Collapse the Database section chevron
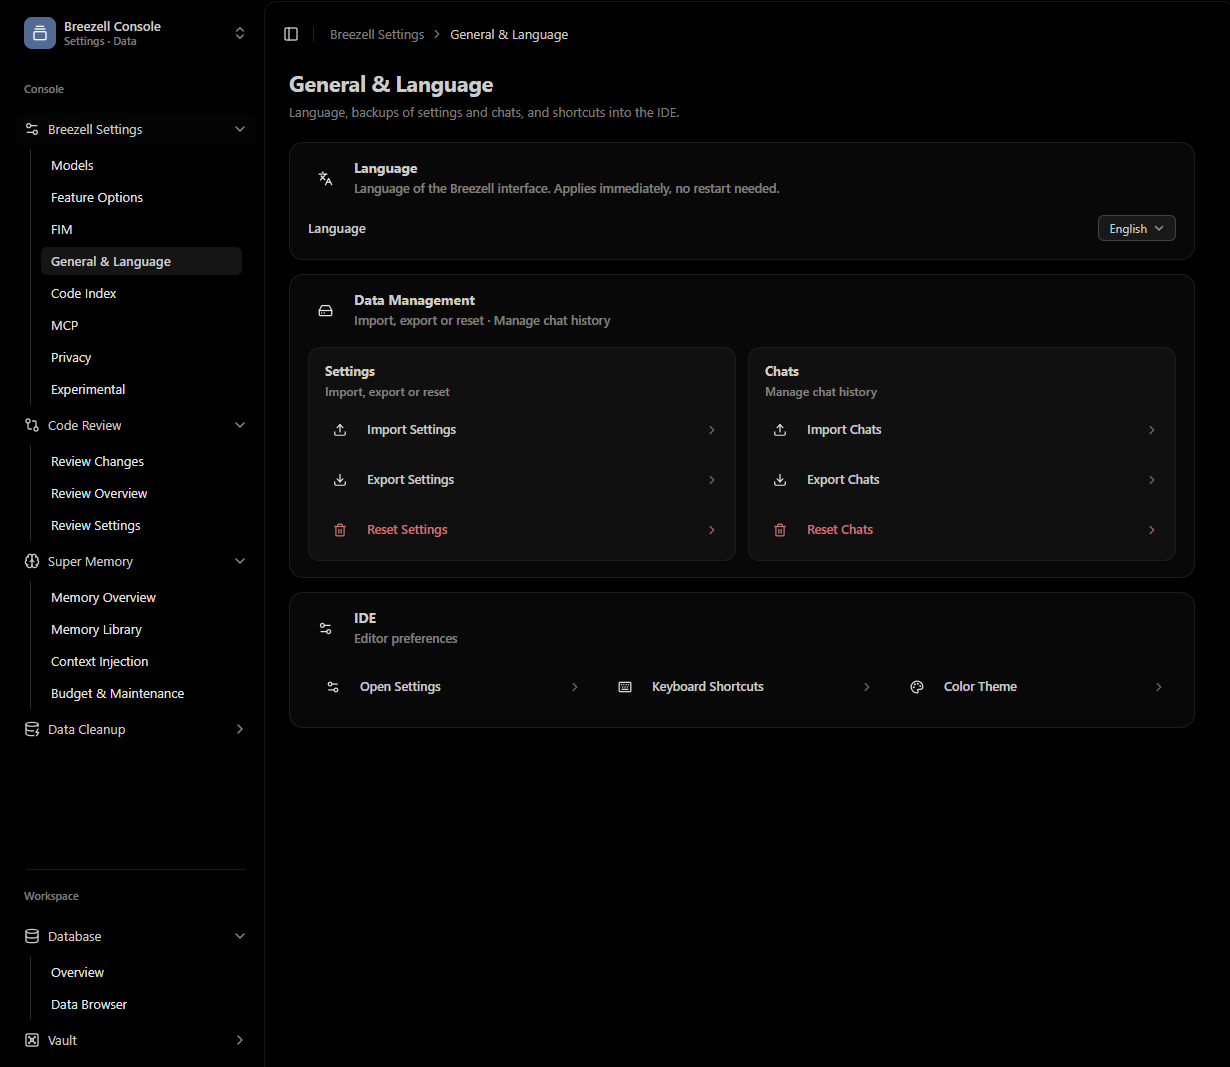Viewport: 1230px width, 1067px height. click(240, 936)
